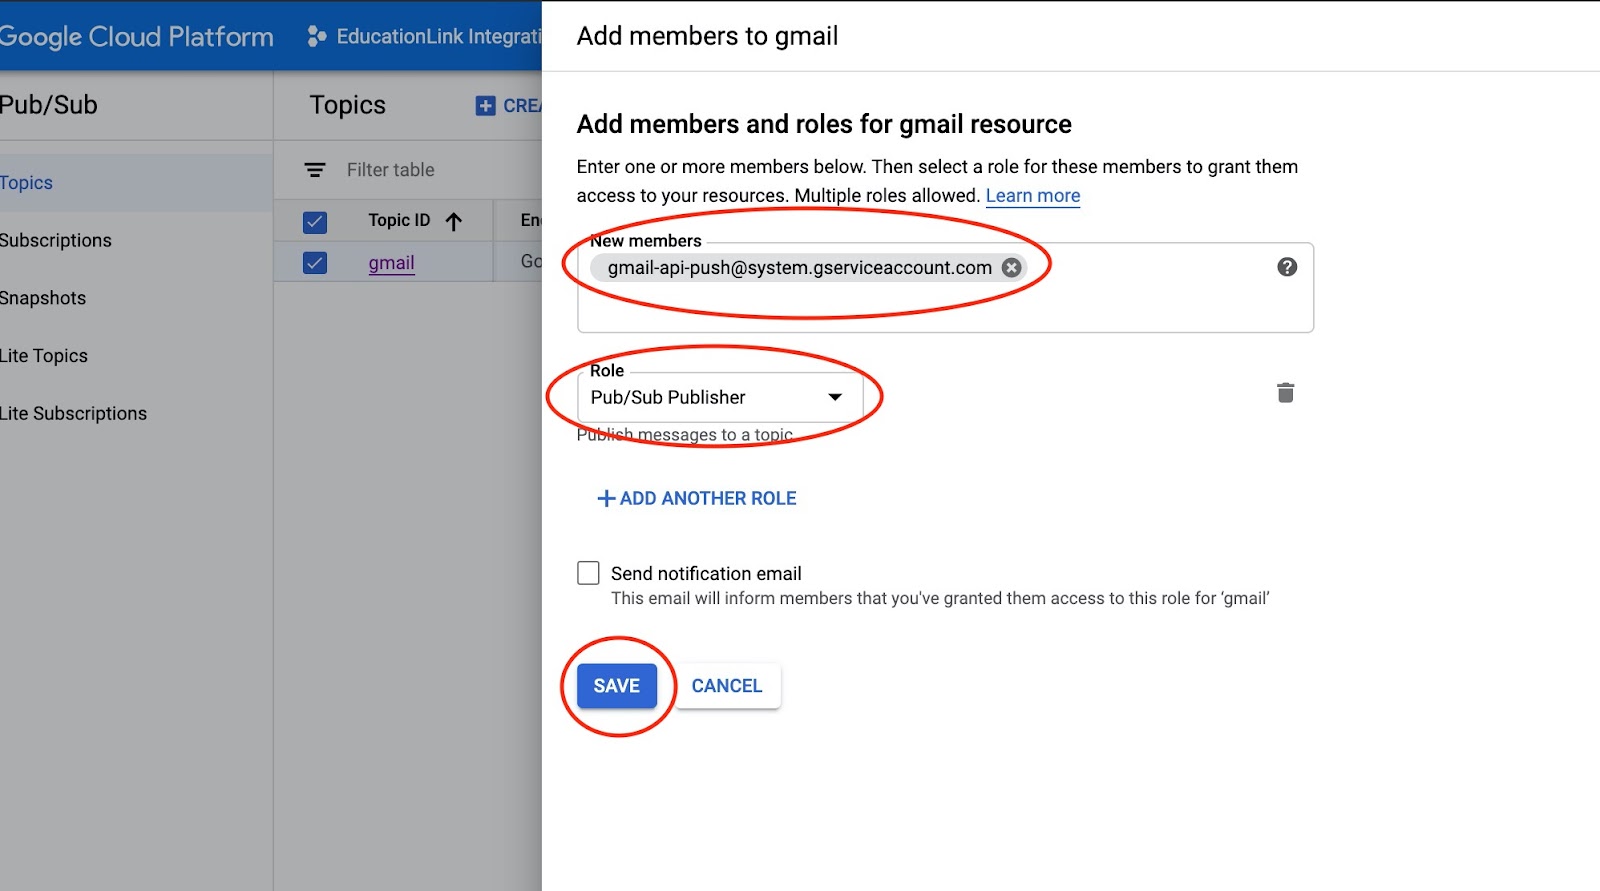The height and width of the screenshot is (891, 1600).
Task: Delete the Pub/Sub Publisher role via trash icon
Action: [x=1286, y=393]
